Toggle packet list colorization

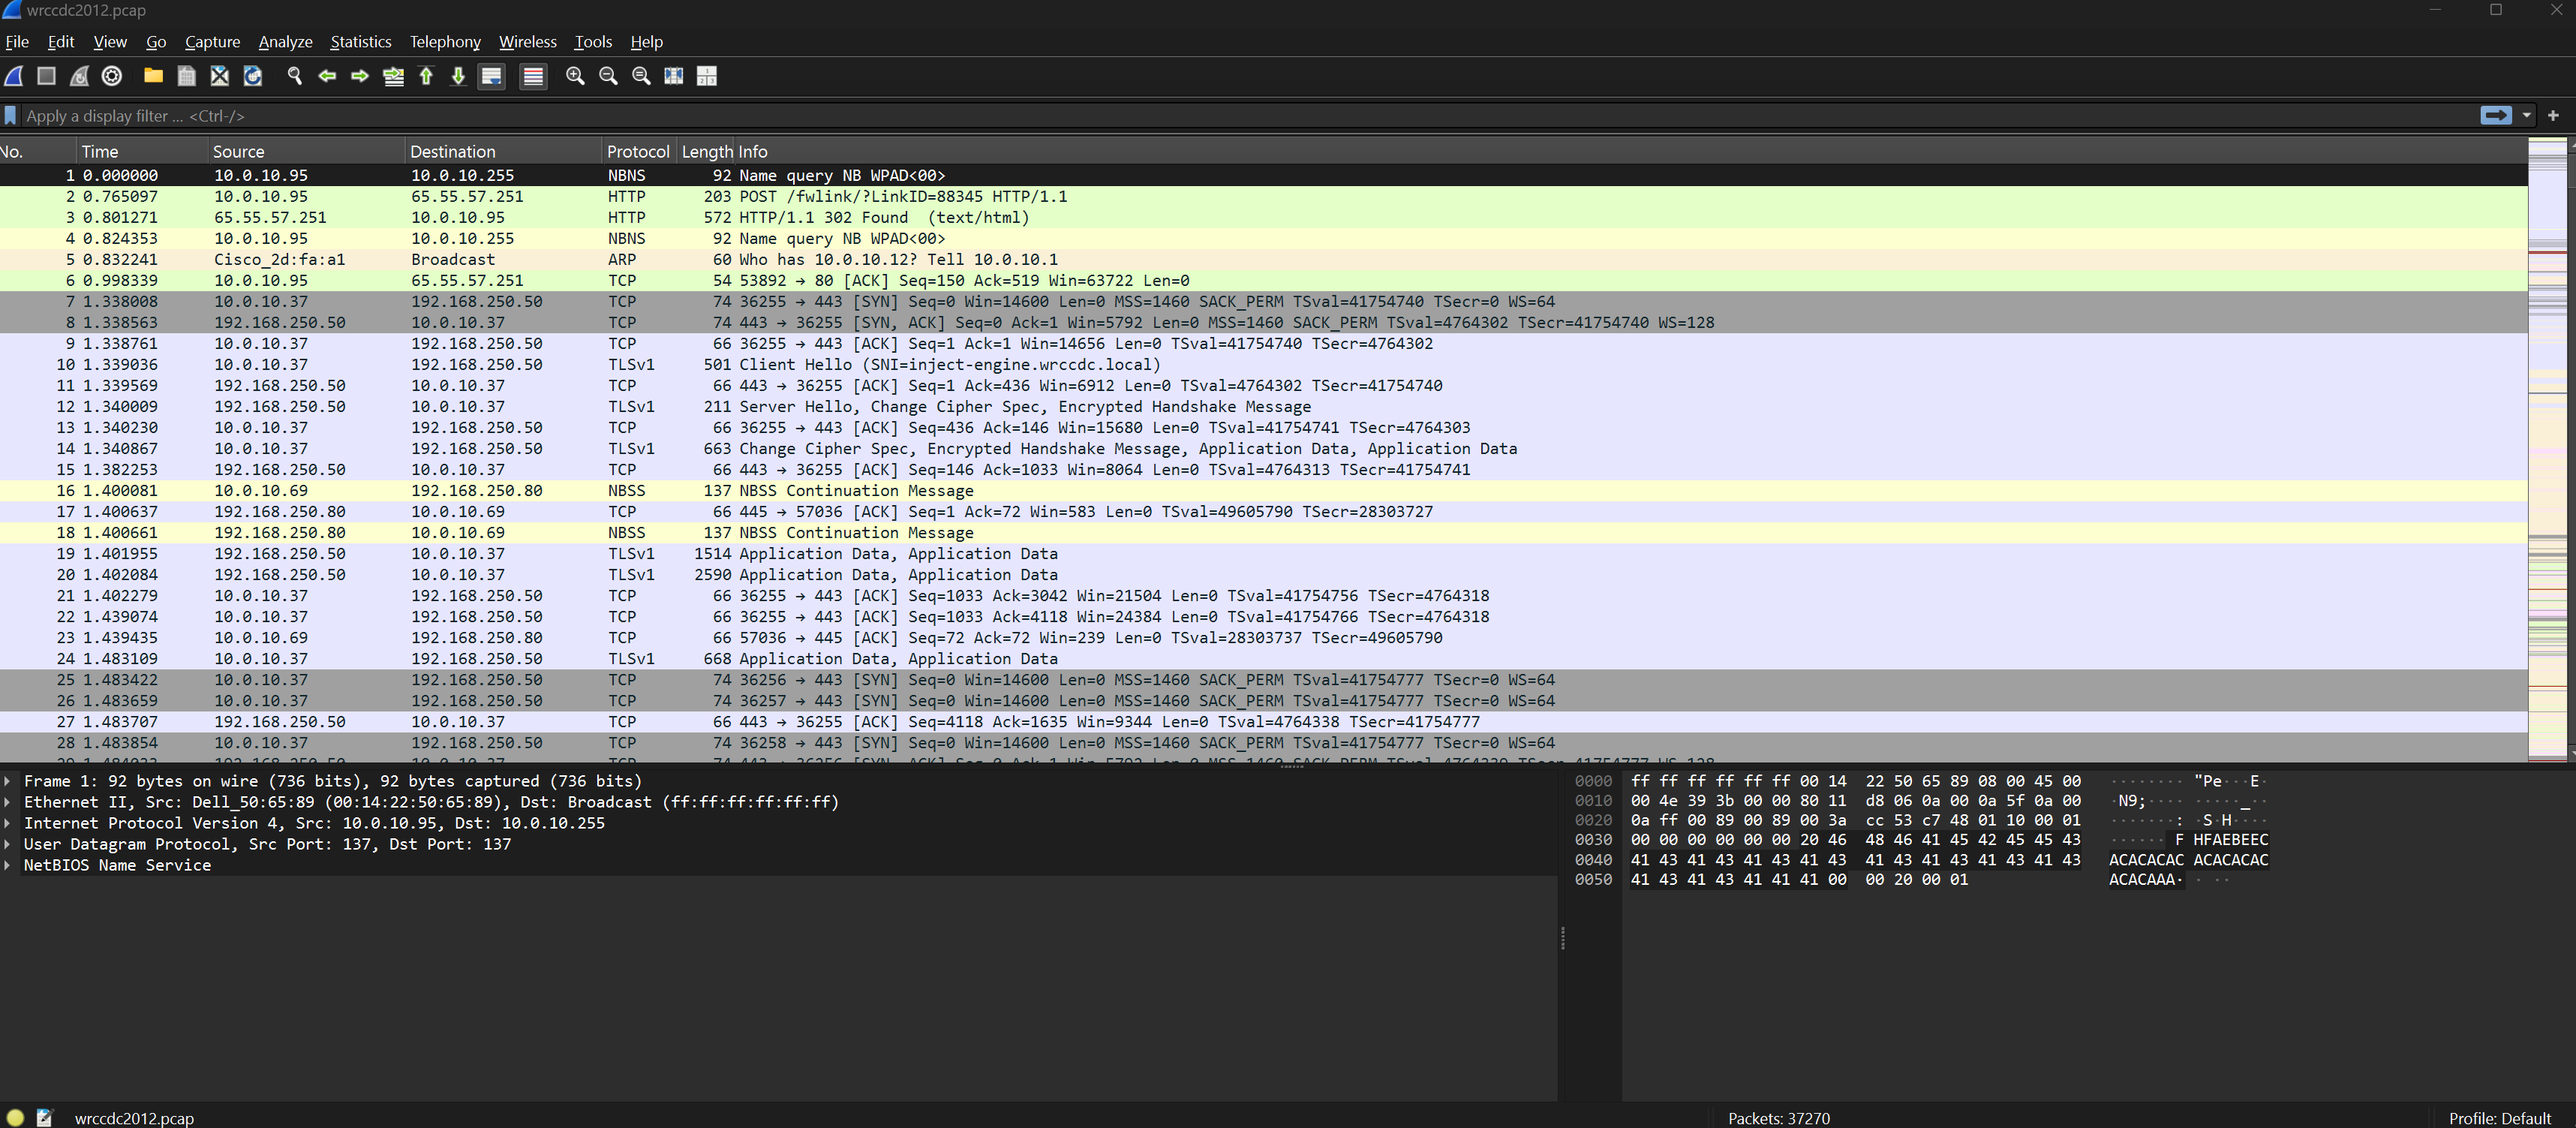point(533,76)
